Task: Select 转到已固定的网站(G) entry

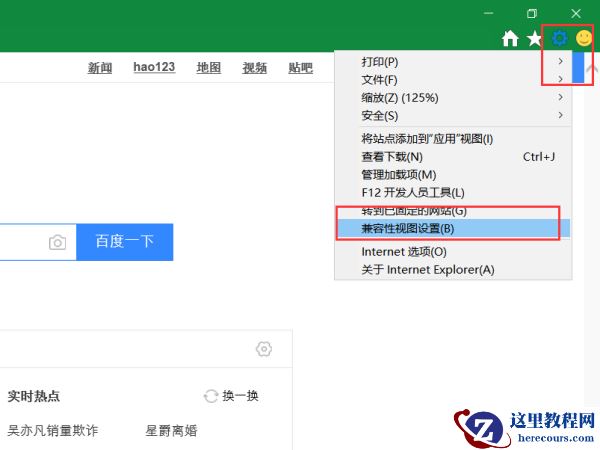Action: [x=453, y=211]
